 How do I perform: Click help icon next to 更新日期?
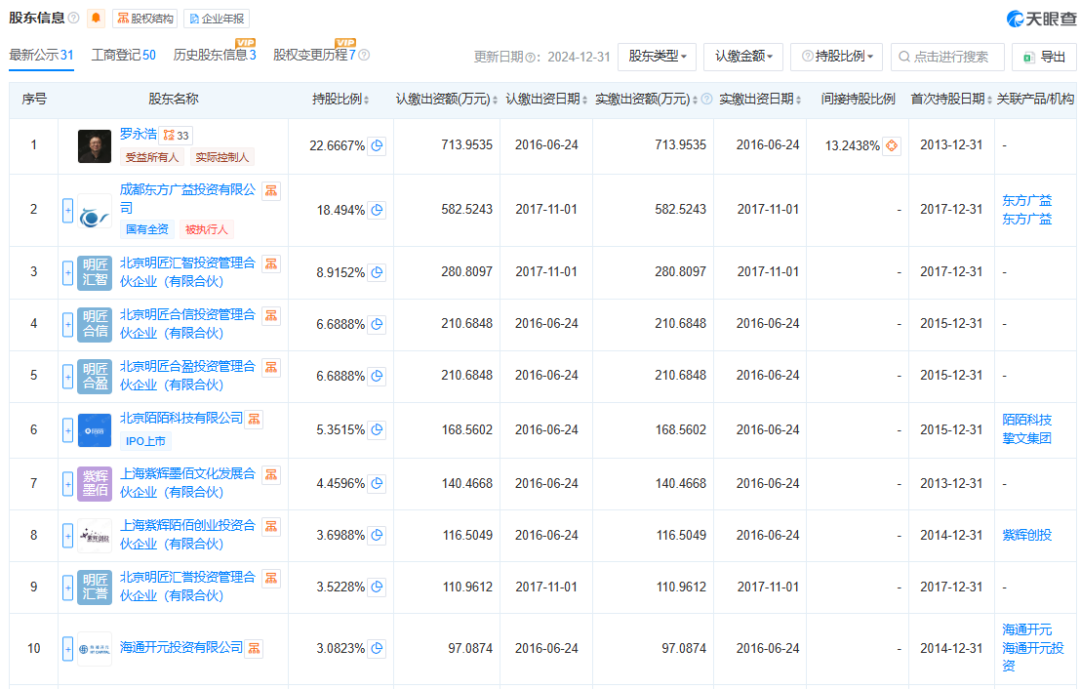[x=529, y=57]
